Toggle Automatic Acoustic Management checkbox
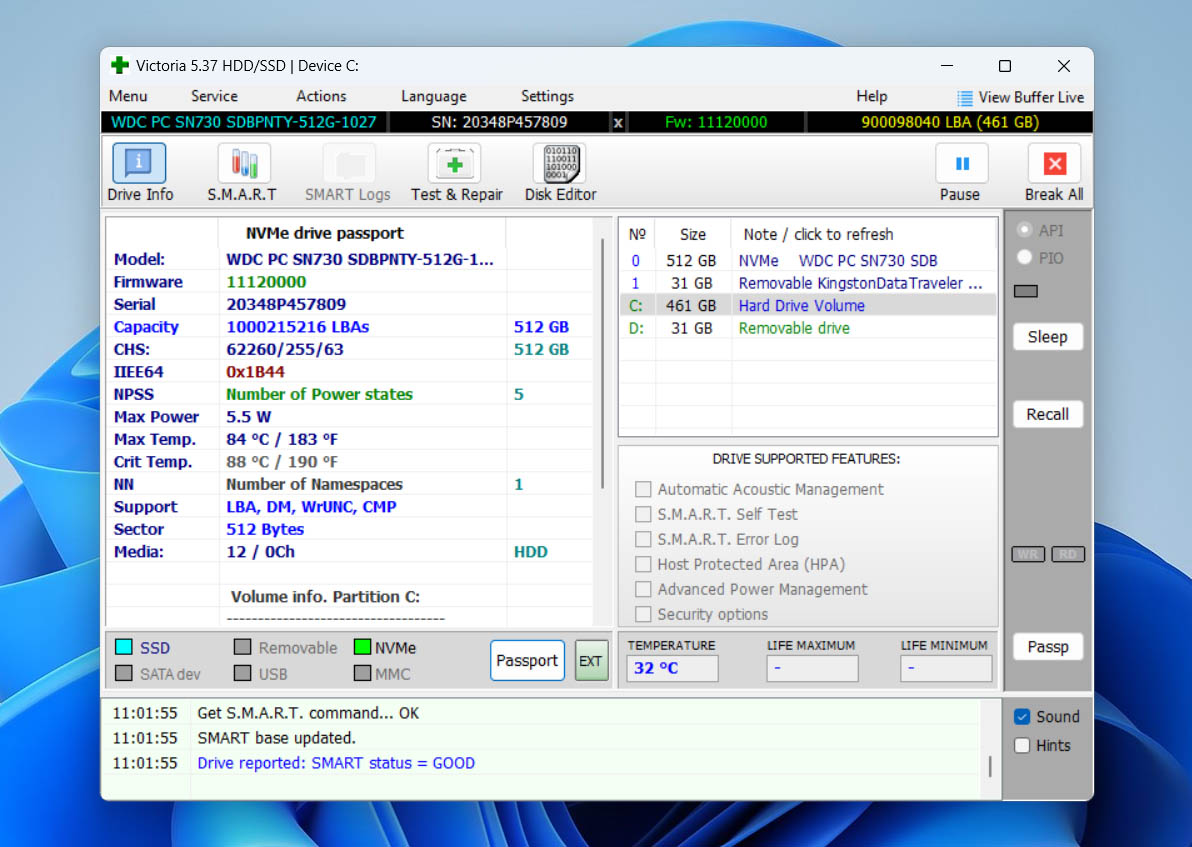Image resolution: width=1192 pixels, height=847 pixels. (643, 489)
